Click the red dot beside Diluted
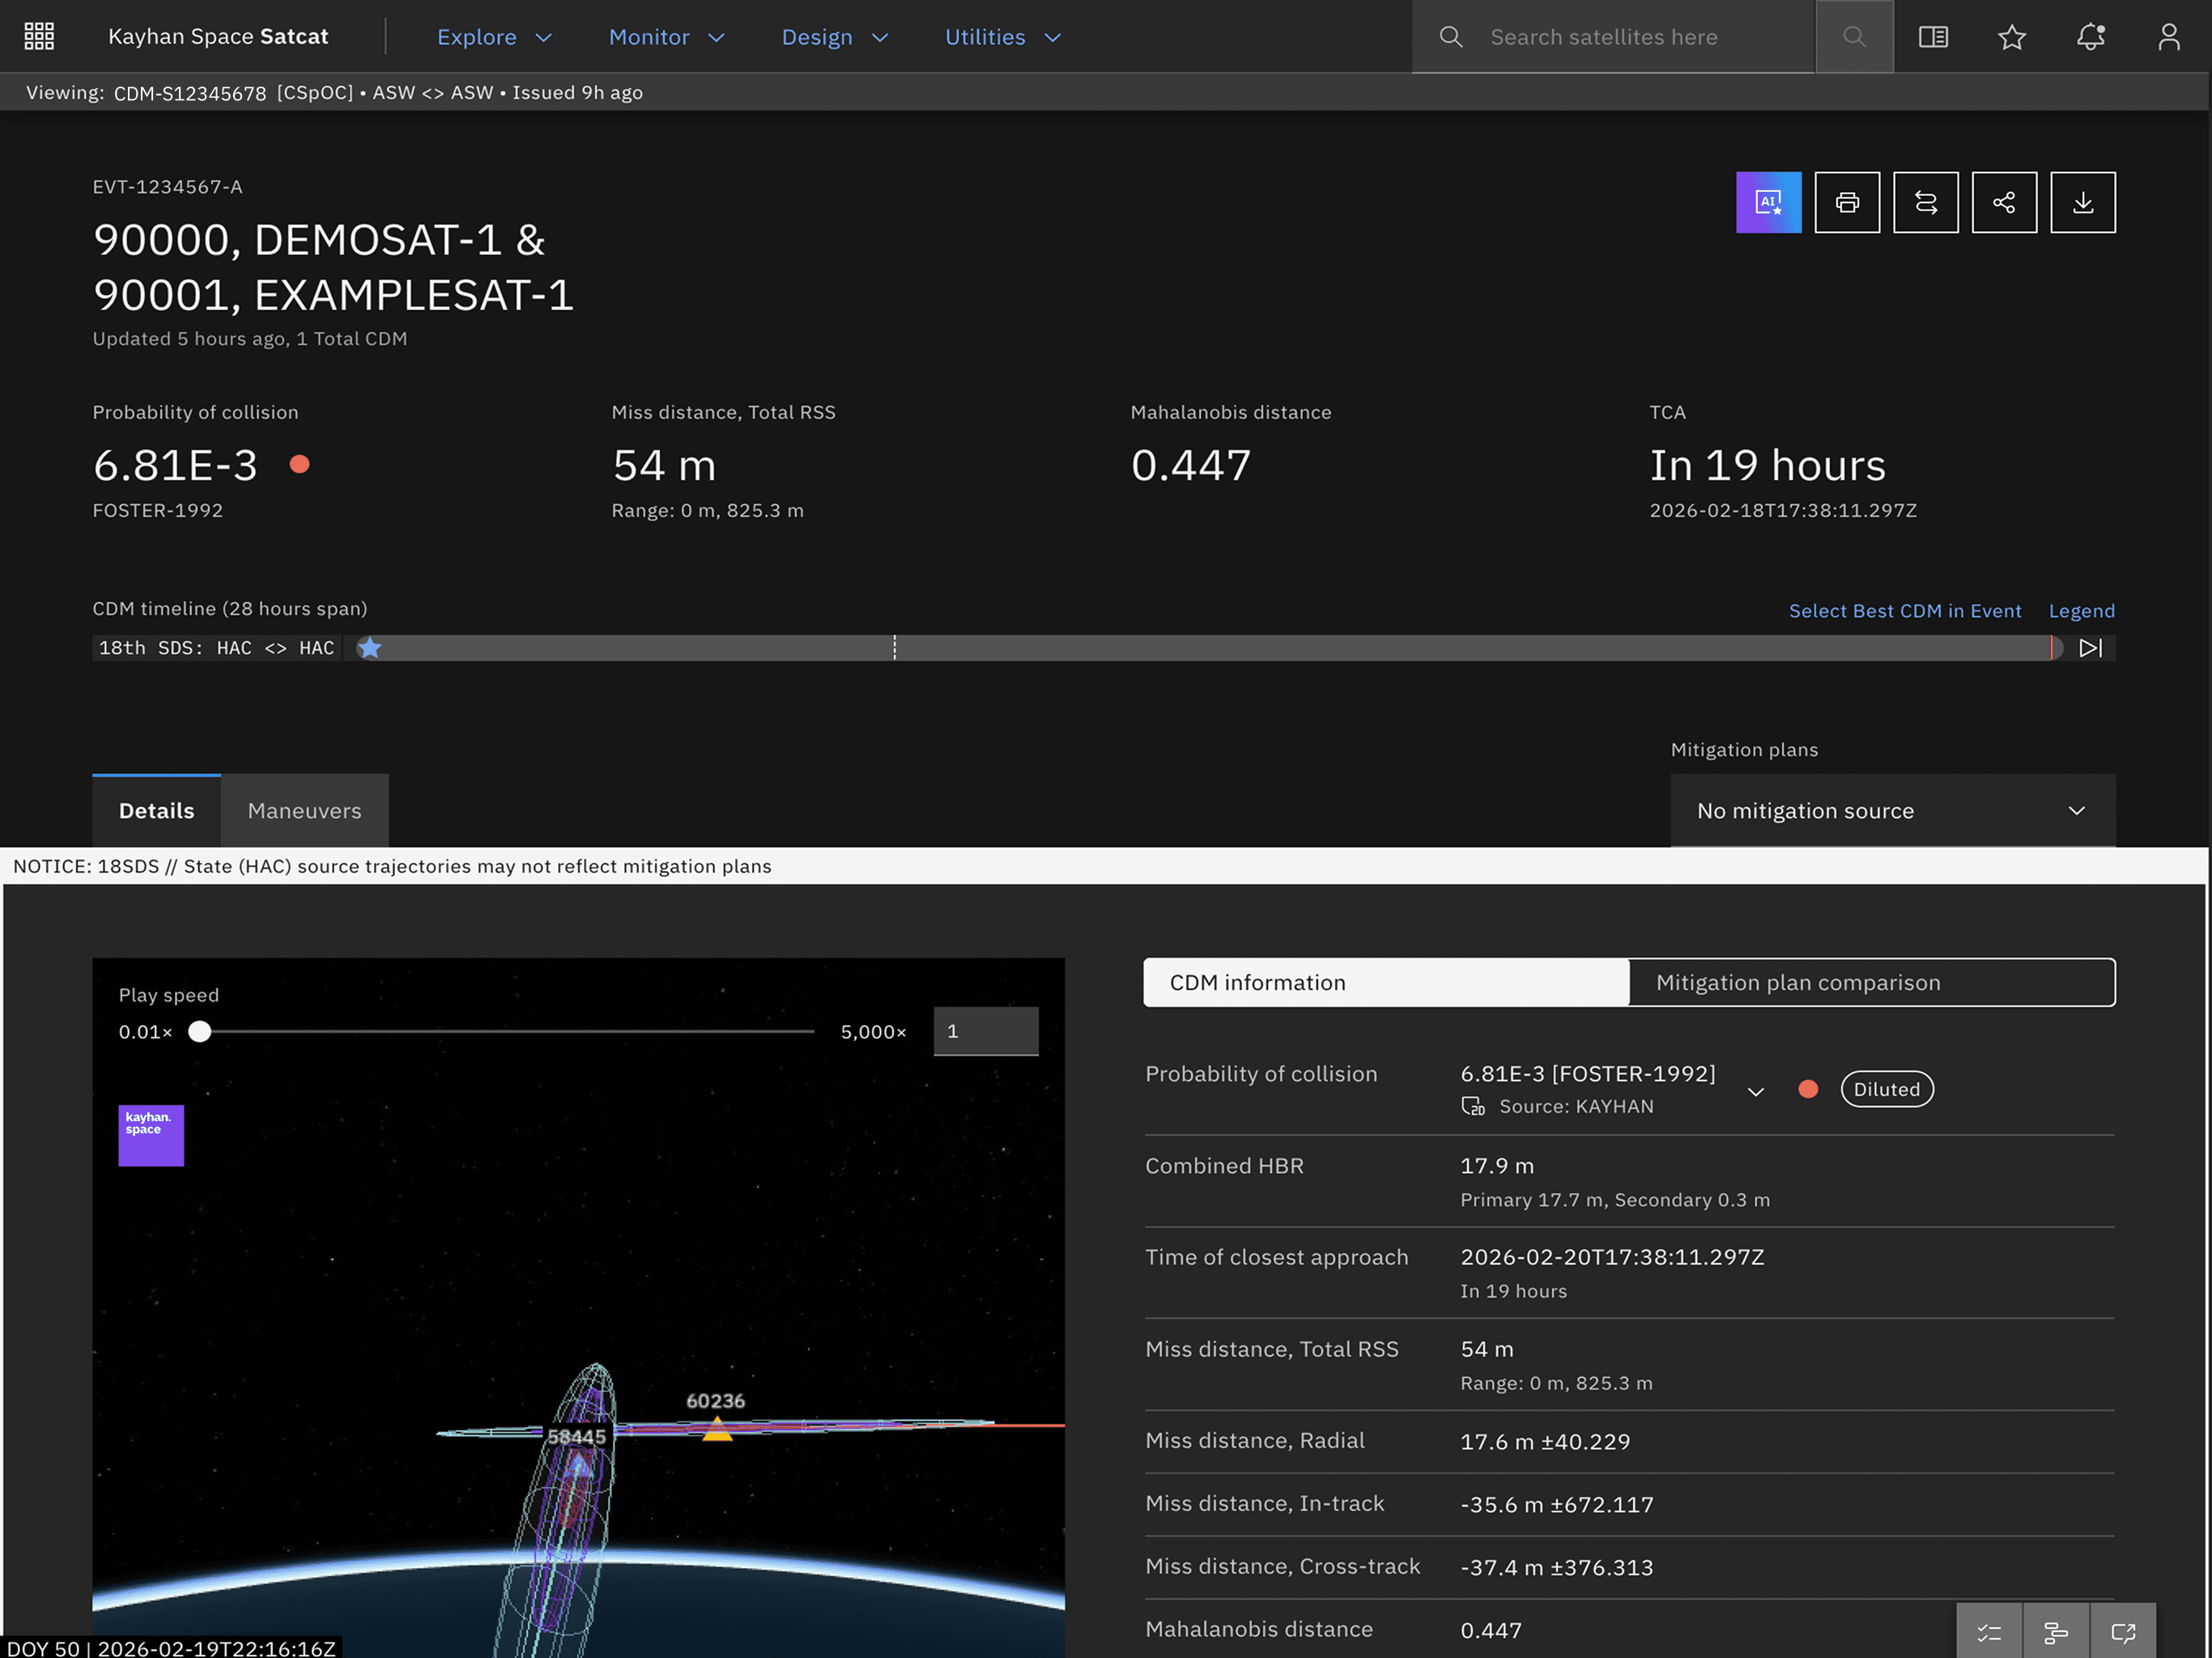This screenshot has width=2212, height=1658. point(1807,1089)
